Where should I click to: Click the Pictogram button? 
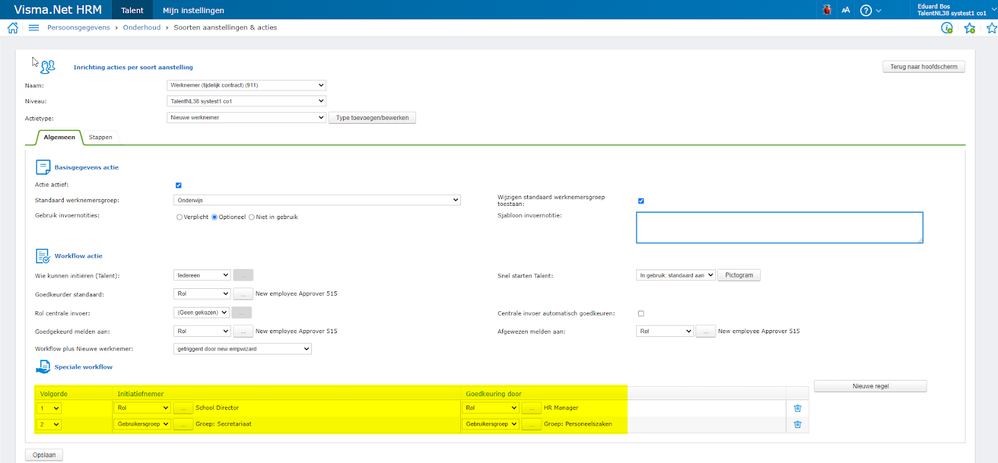[739, 275]
